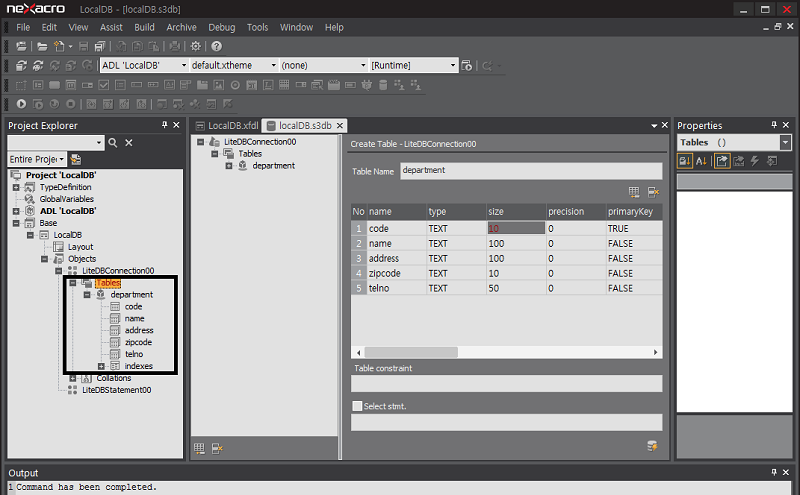The image size is (800, 495).
Task: Open the Entire Project scope dropdown
Action: (x=62, y=159)
